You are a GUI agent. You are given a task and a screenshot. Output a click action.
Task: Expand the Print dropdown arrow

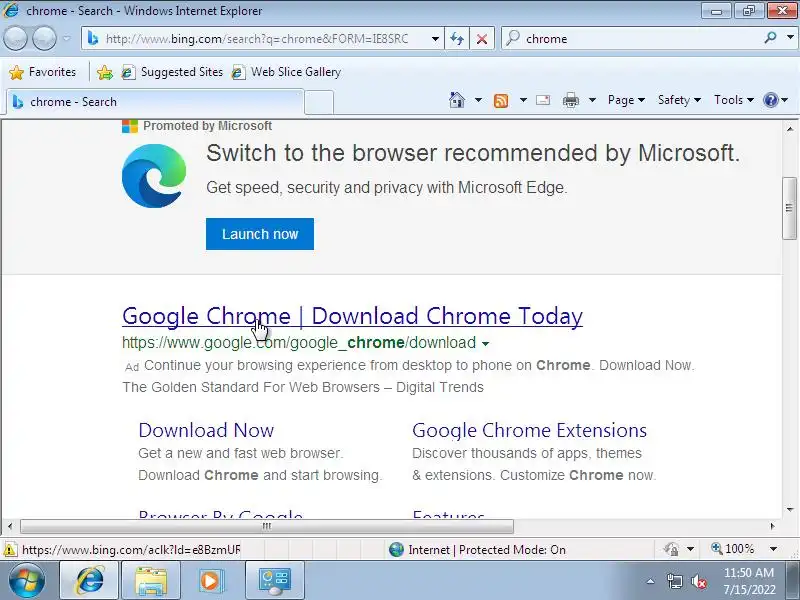click(592, 100)
